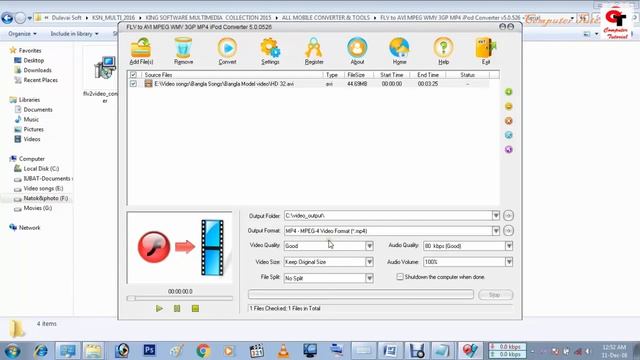
Task: Click the Start Time column header
Action: pos(391,75)
